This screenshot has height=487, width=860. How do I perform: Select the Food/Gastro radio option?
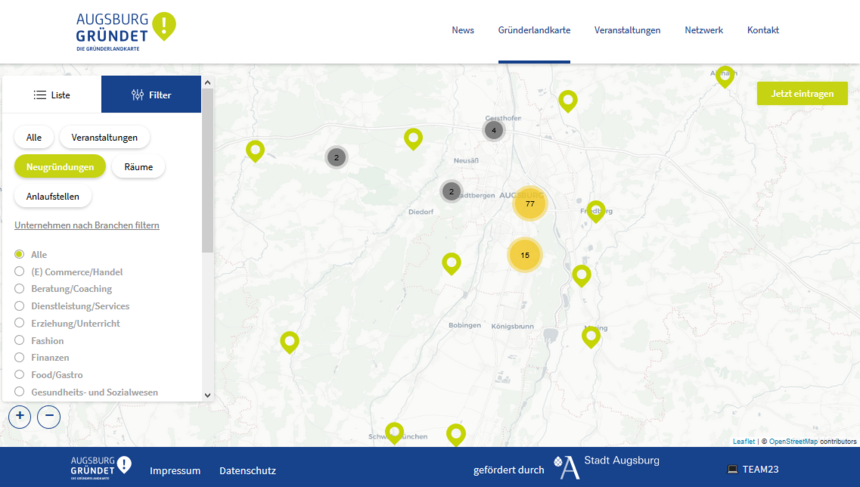(19, 375)
